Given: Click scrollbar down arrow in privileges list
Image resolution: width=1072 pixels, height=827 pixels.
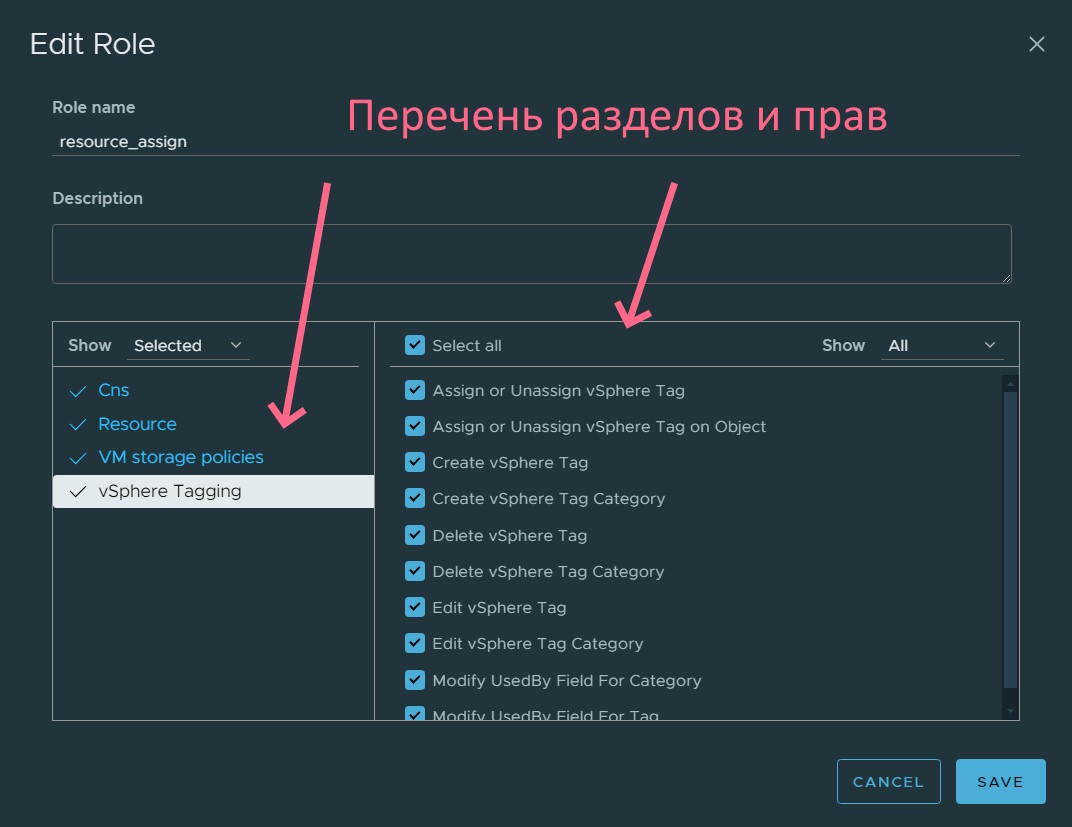Looking at the screenshot, I should pos(1010,710).
